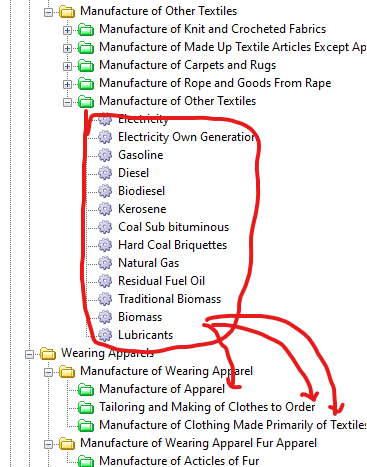This screenshot has width=367, height=467.
Task: Click gear icon next to Diesel
Action: click(x=105, y=173)
